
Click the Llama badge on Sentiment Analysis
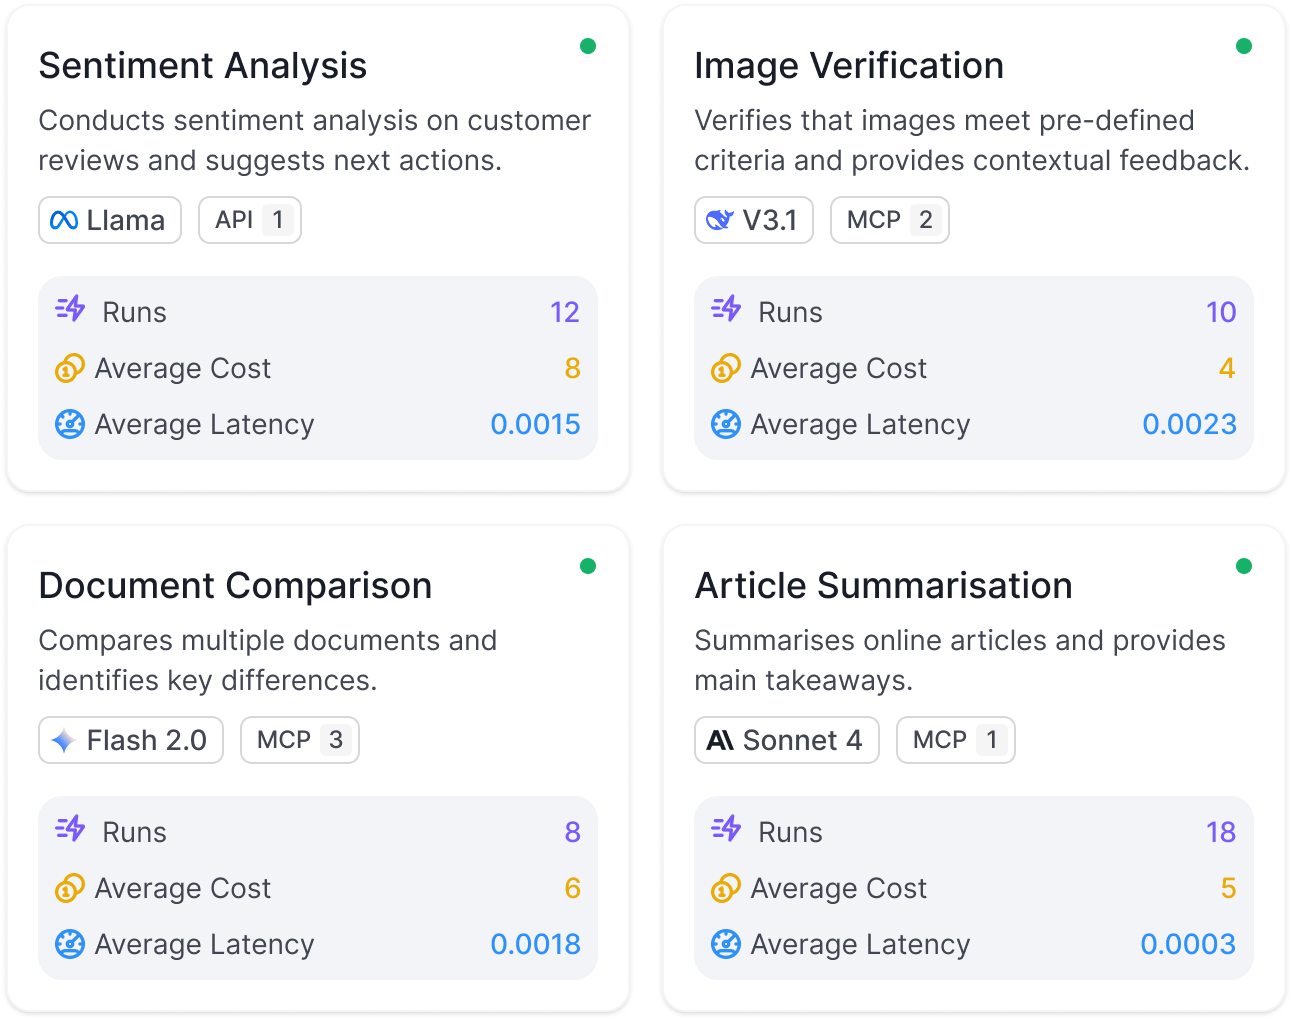click(109, 220)
